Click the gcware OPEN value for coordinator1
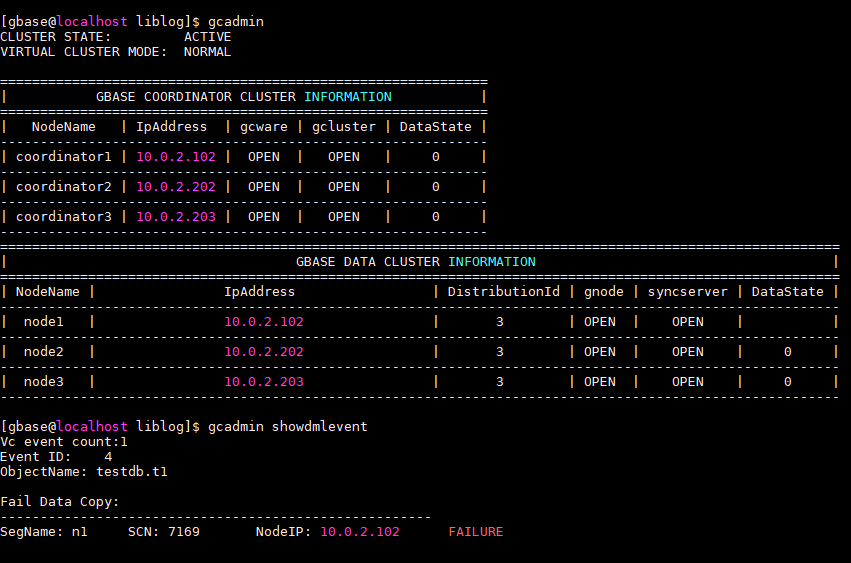 (x=264, y=157)
